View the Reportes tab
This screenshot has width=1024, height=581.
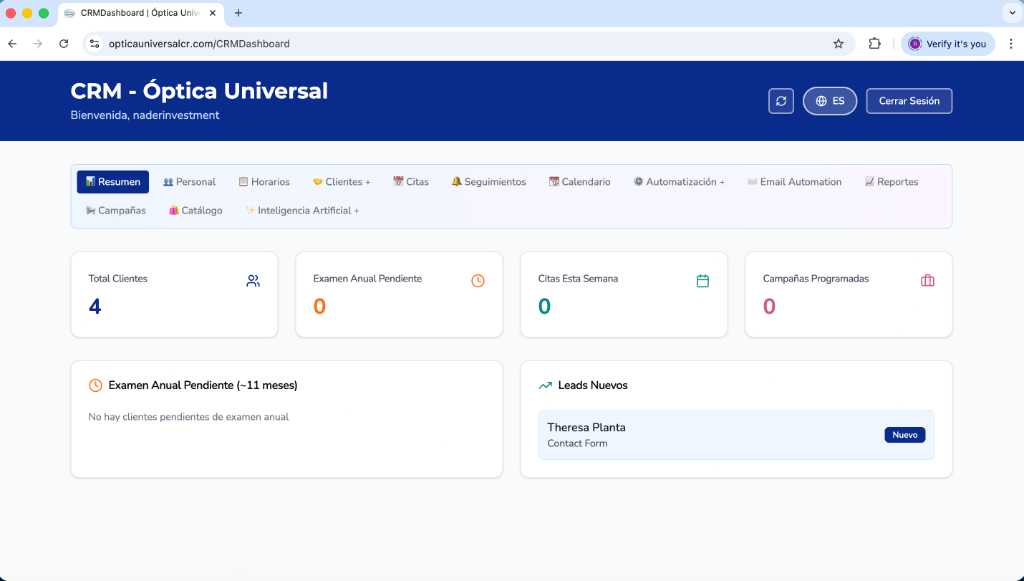pyautogui.click(x=891, y=181)
